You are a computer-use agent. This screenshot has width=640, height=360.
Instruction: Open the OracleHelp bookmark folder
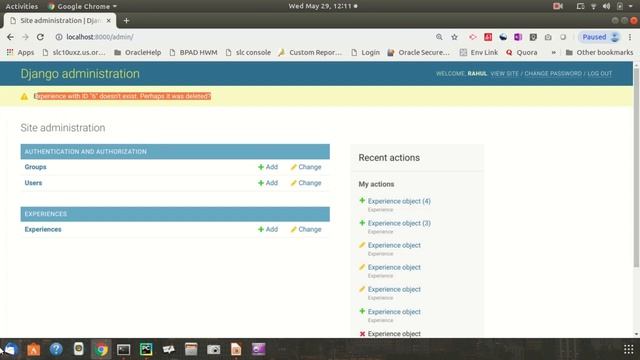(x=138, y=52)
